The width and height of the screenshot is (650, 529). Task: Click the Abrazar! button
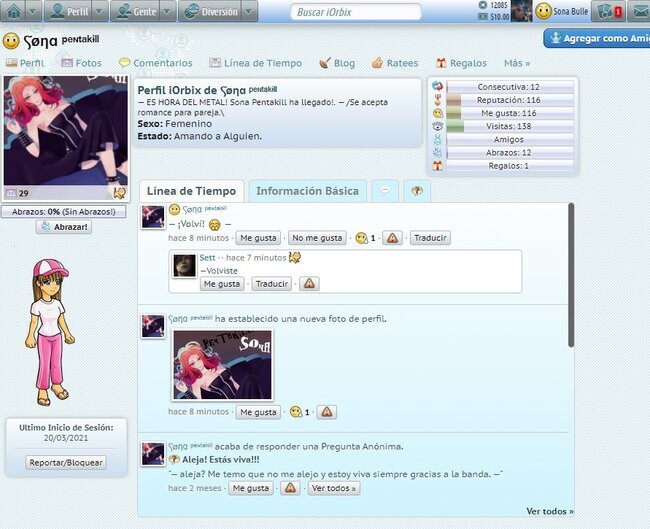tap(64, 227)
